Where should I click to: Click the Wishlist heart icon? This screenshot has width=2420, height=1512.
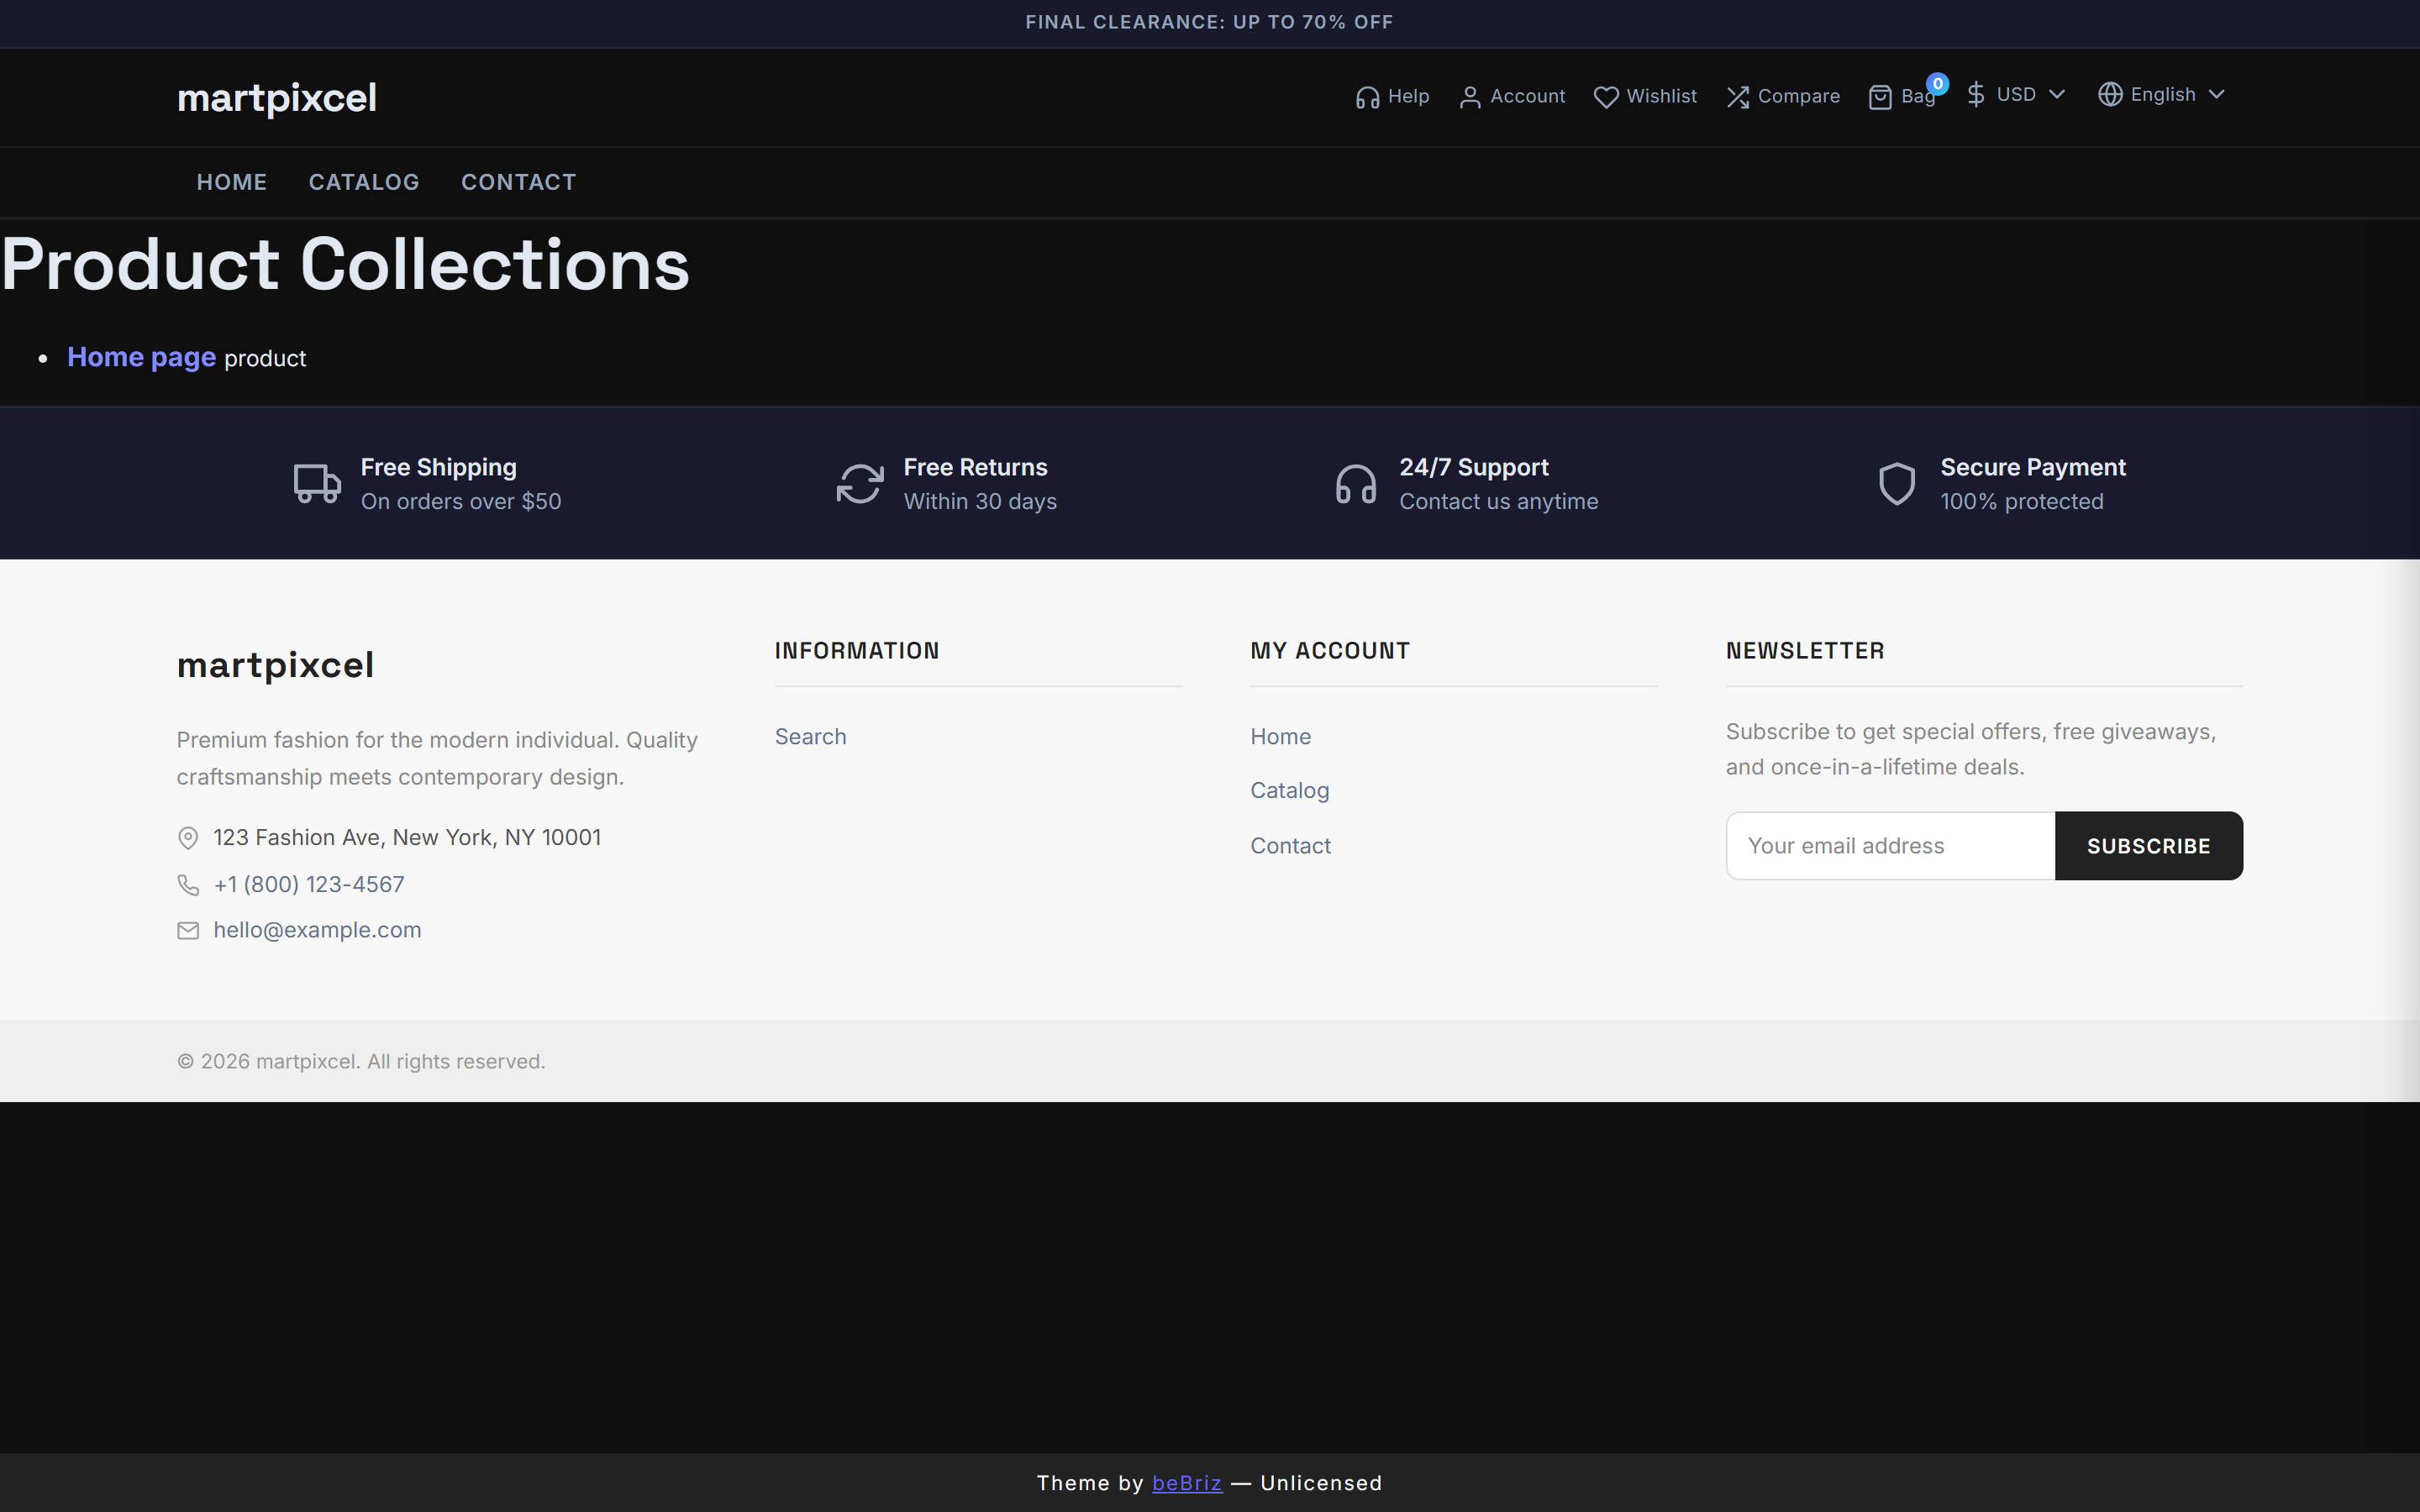[1606, 96]
